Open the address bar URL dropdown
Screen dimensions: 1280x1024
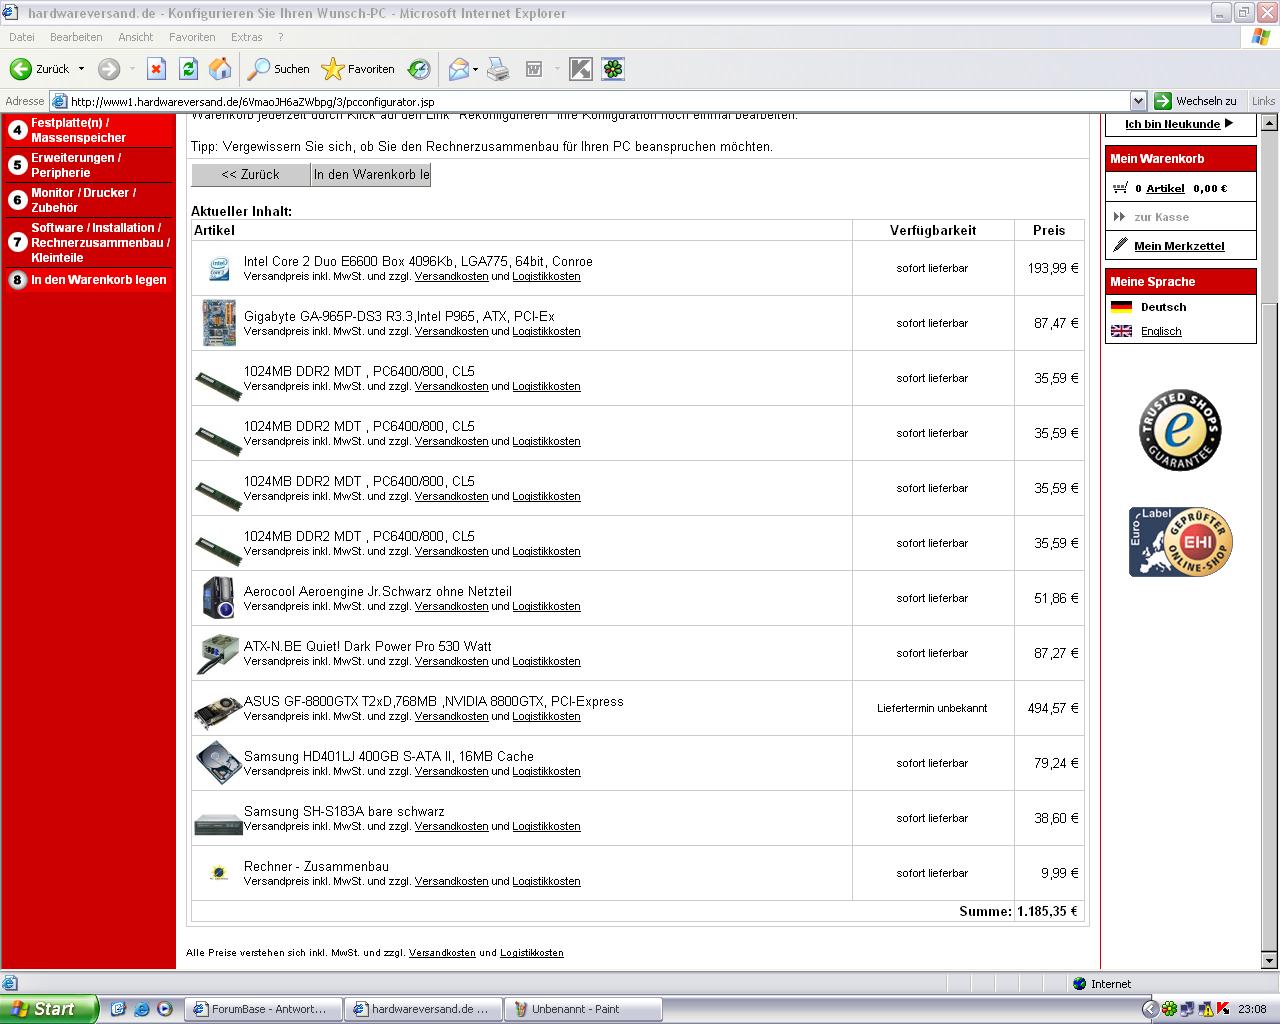pyautogui.click(x=1138, y=101)
